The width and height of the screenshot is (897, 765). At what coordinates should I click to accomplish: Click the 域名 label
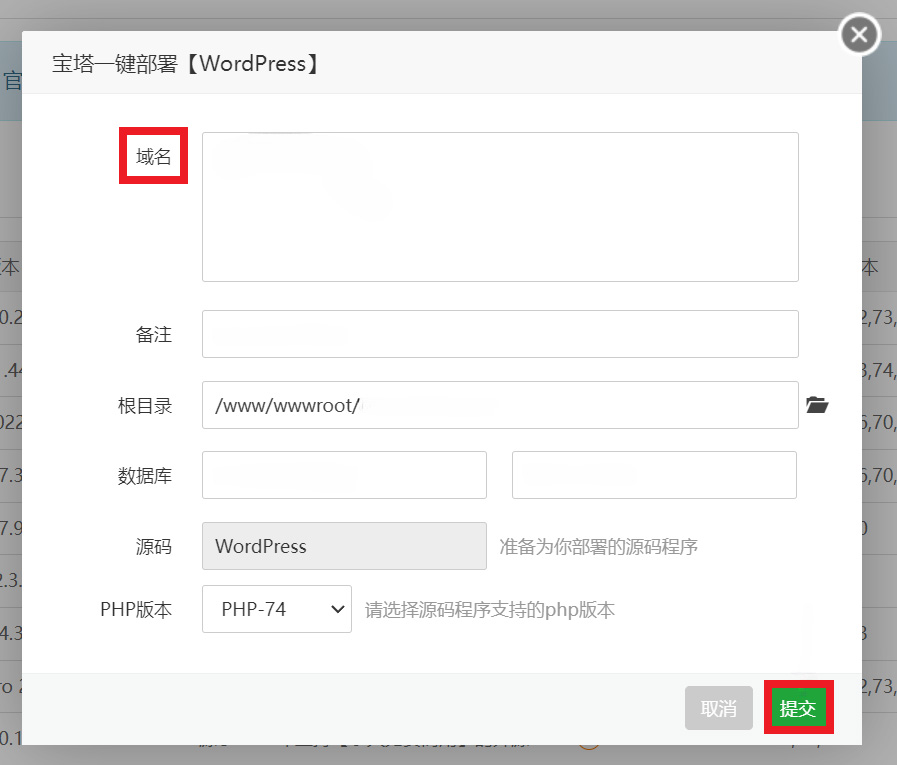pyautogui.click(x=153, y=156)
